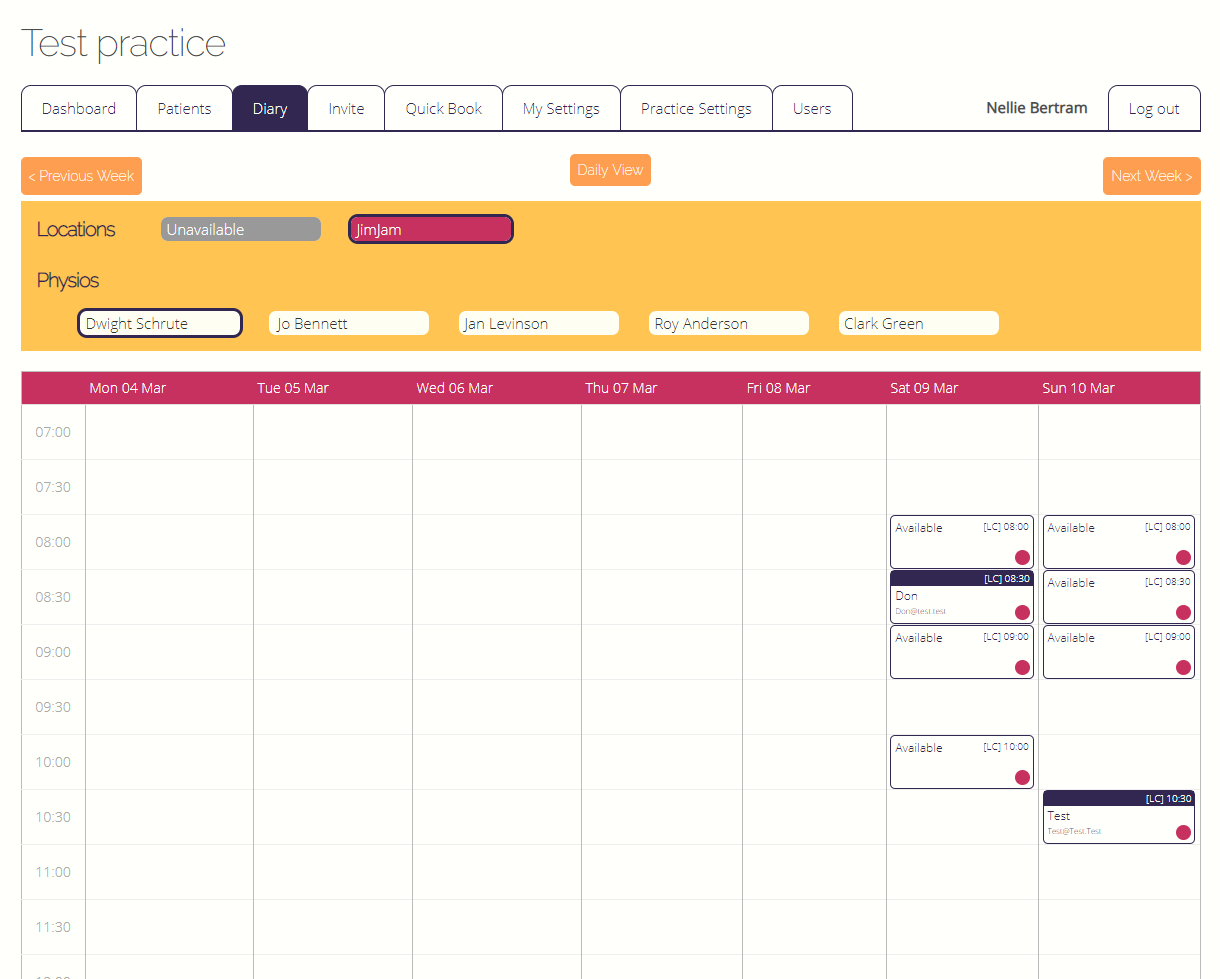Click the Test@Test.Test email text
The image size is (1220, 979).
coord(1074,831)
